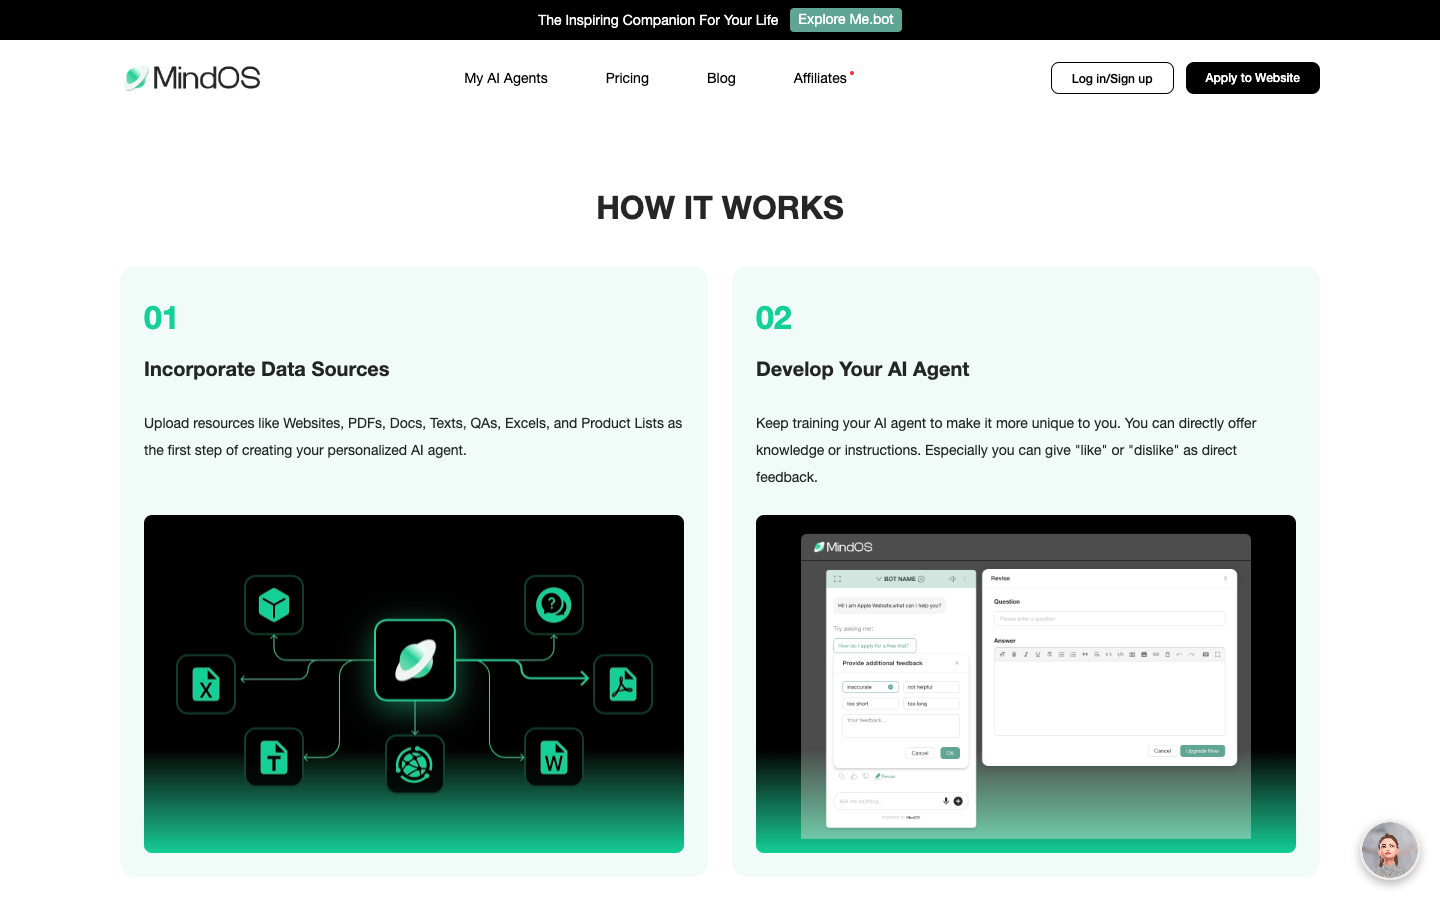Image resolution: width=1440 pixels, height=900 pixels.
Task: Click the HOW IT WORKS title
Action: coord(720,208)
